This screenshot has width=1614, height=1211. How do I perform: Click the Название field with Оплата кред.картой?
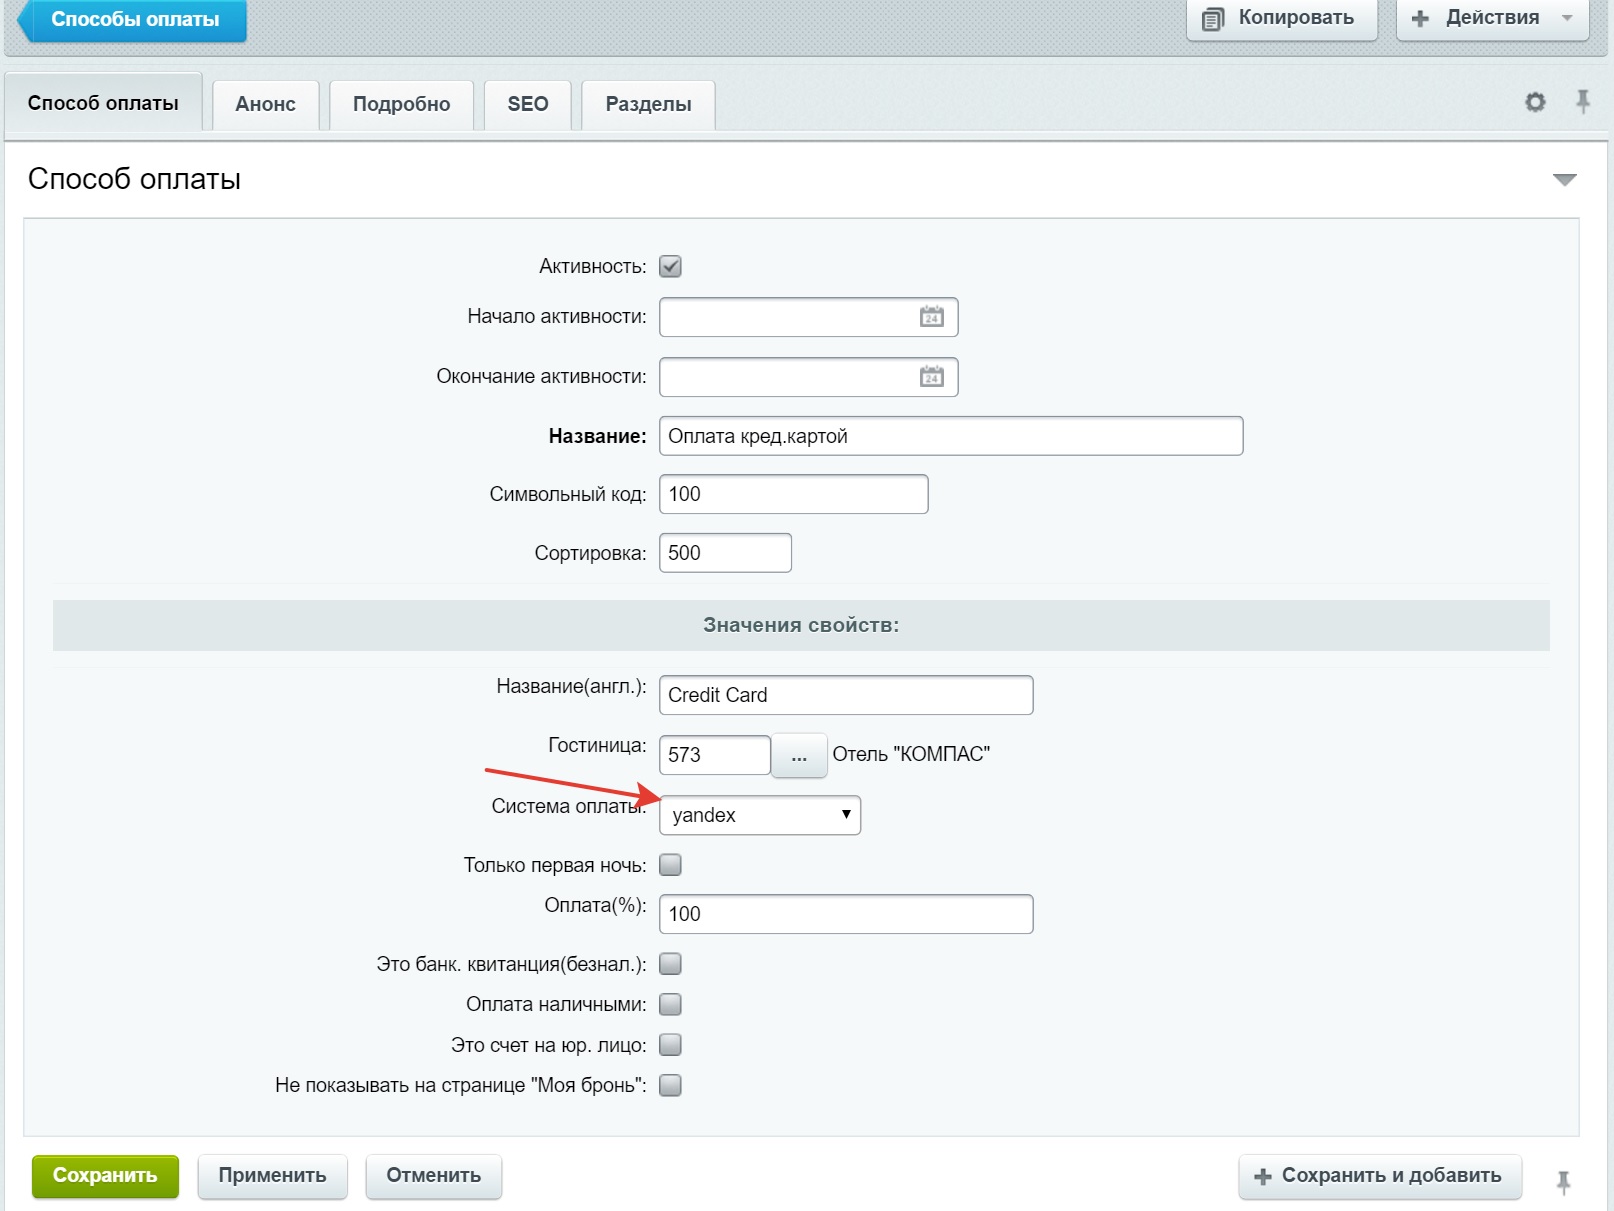(951, 436)
